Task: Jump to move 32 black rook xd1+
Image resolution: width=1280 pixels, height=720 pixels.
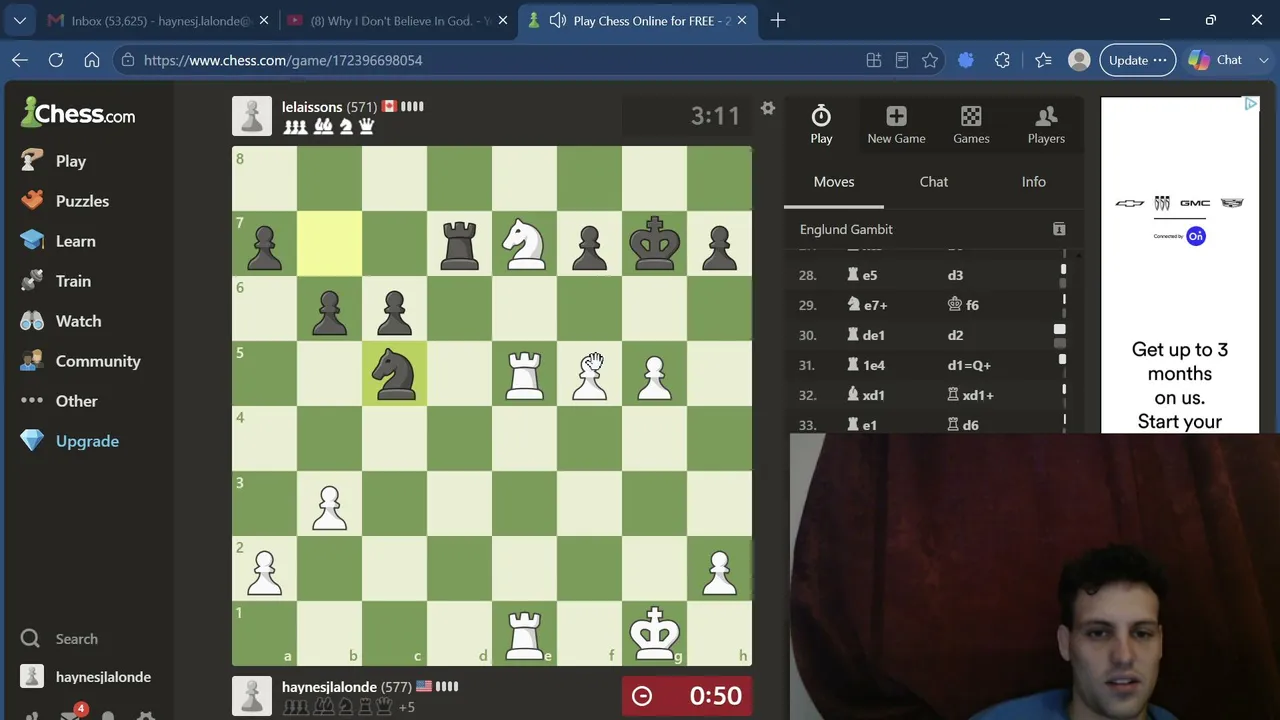Action: [970, 395]
